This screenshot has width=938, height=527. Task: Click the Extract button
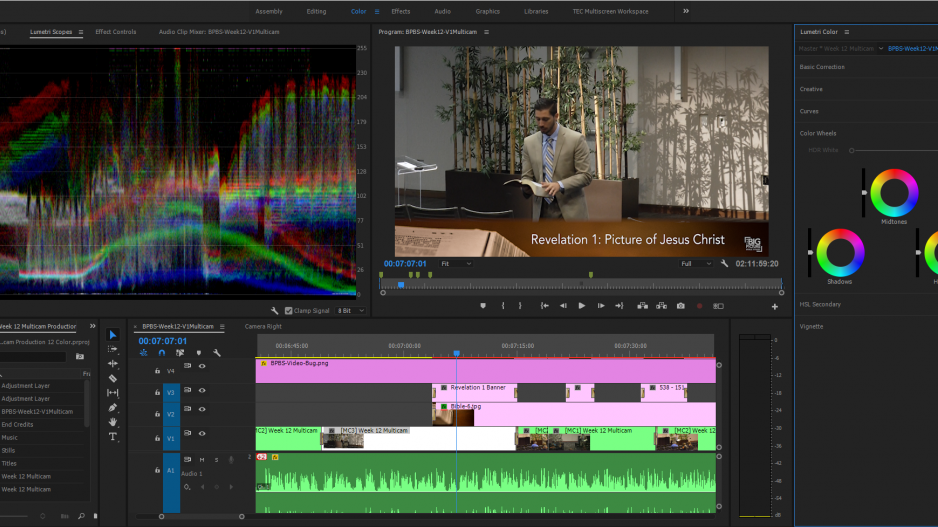tap(662, 306)
